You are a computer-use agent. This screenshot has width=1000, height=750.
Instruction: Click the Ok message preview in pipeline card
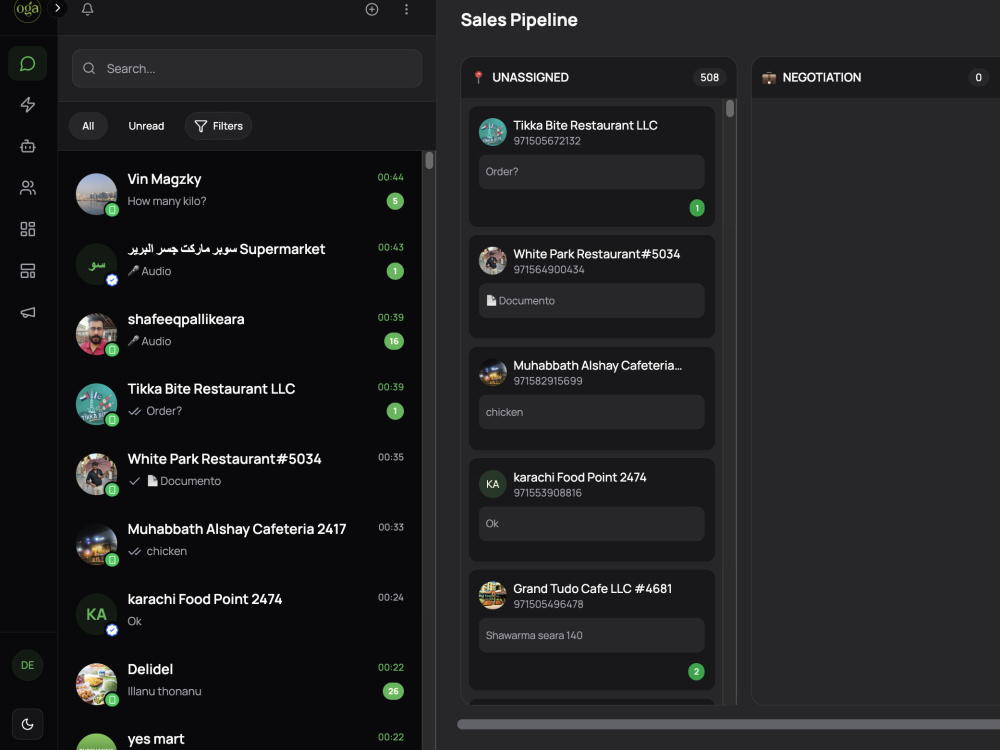coord(592,524)
